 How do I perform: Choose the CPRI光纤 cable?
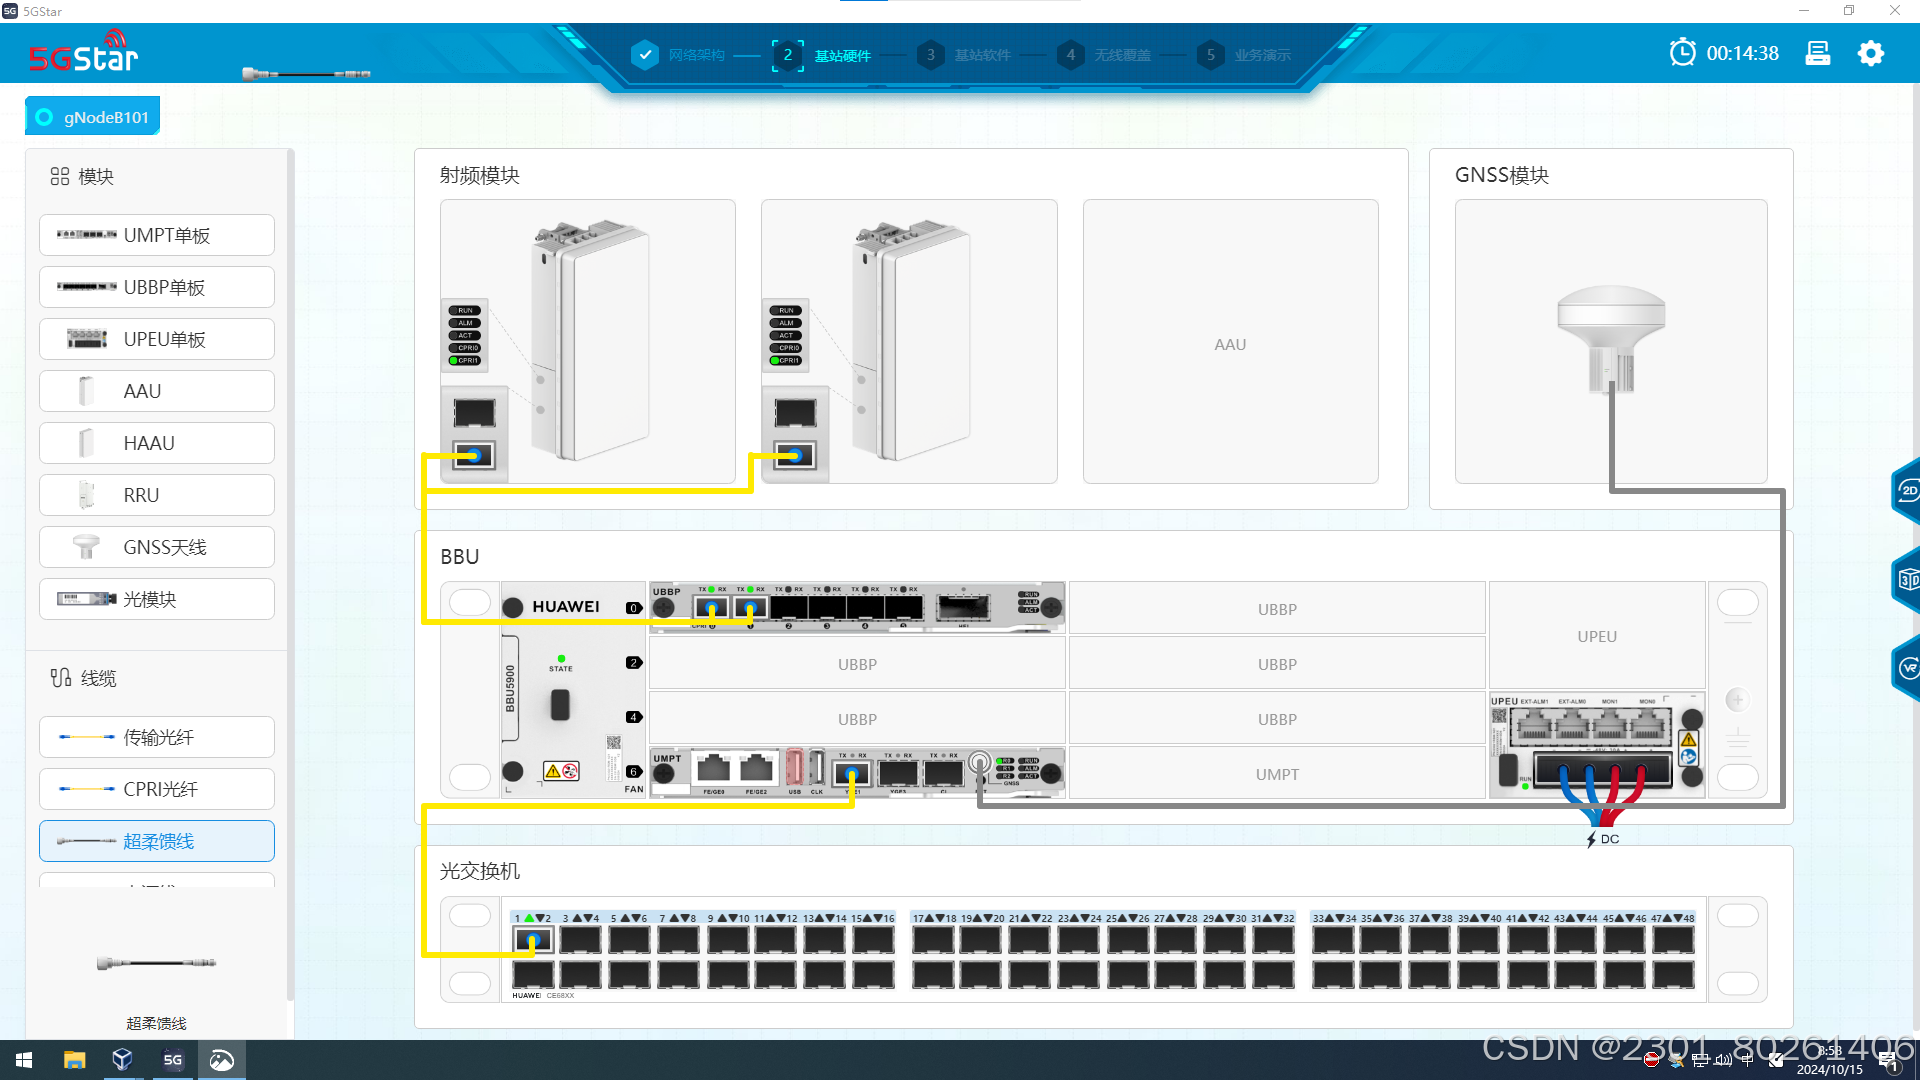click(x=157, y=789)
